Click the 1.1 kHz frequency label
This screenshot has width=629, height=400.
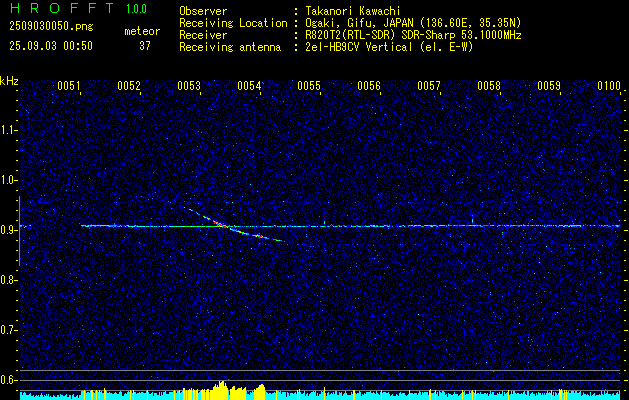tap(8, 130)
